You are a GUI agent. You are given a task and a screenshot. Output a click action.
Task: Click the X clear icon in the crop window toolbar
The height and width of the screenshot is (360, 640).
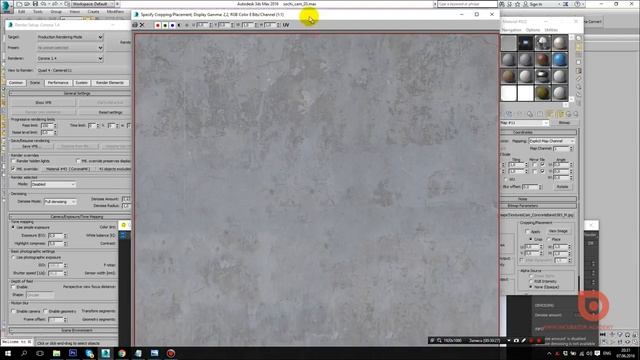[142, 25]
